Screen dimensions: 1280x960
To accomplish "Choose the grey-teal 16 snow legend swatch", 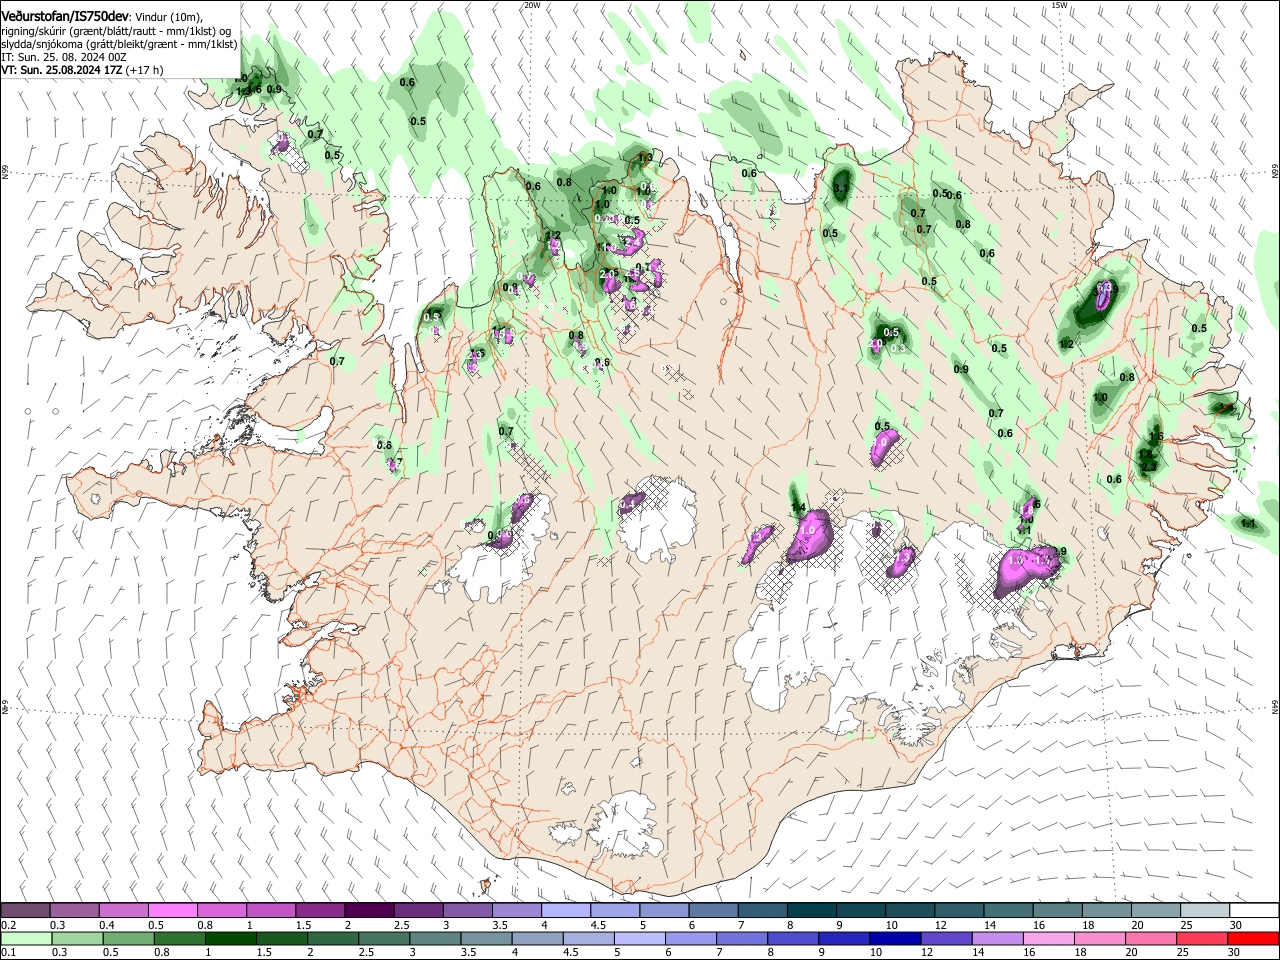I will click(1056, 910).
